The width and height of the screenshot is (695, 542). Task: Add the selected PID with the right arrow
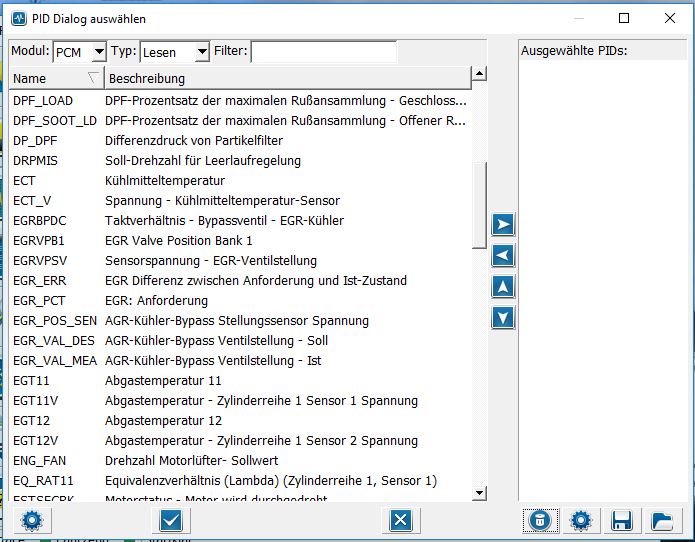[x=504, y=223]
